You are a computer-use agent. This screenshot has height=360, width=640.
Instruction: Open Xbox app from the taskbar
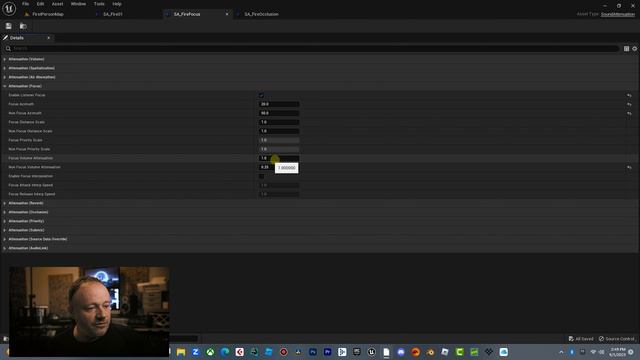click(210, 352)
